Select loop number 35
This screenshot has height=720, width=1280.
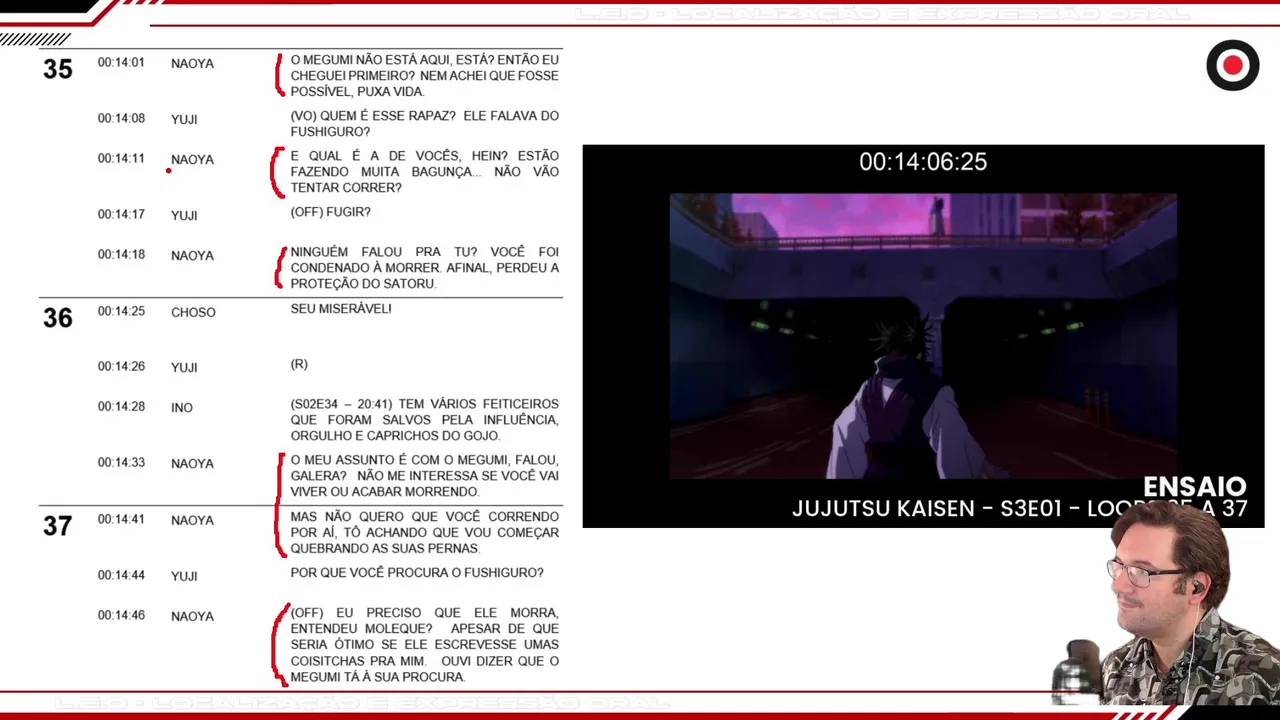(58, 69)
